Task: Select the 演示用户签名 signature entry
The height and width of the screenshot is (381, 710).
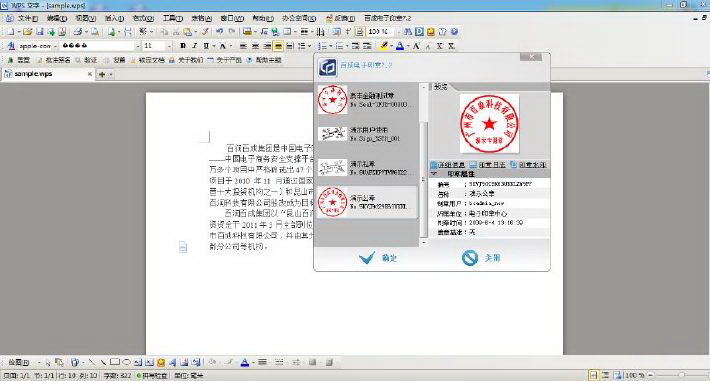Action: pos(367,134)
